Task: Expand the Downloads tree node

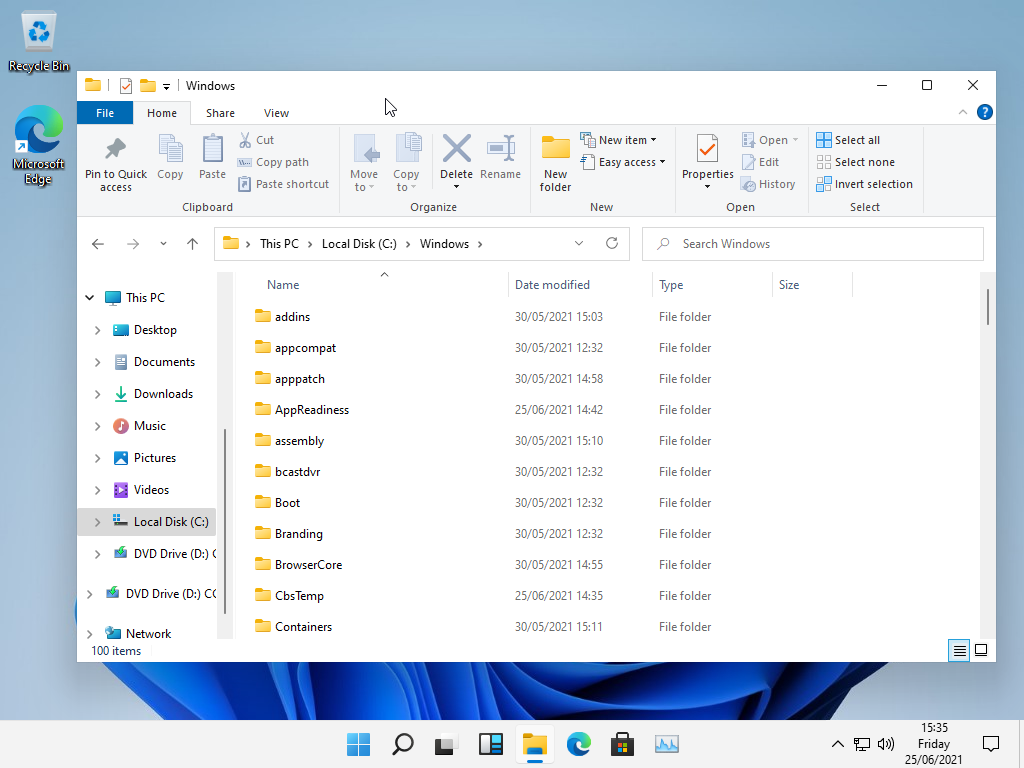Action: coord(97,394)
